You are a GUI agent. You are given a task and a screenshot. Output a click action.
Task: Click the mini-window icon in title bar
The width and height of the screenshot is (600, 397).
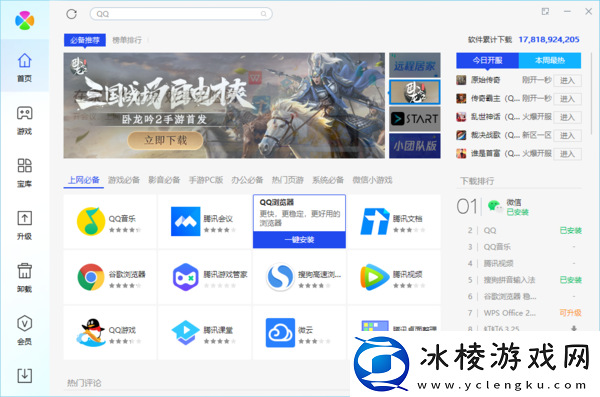tap(545, 12)
